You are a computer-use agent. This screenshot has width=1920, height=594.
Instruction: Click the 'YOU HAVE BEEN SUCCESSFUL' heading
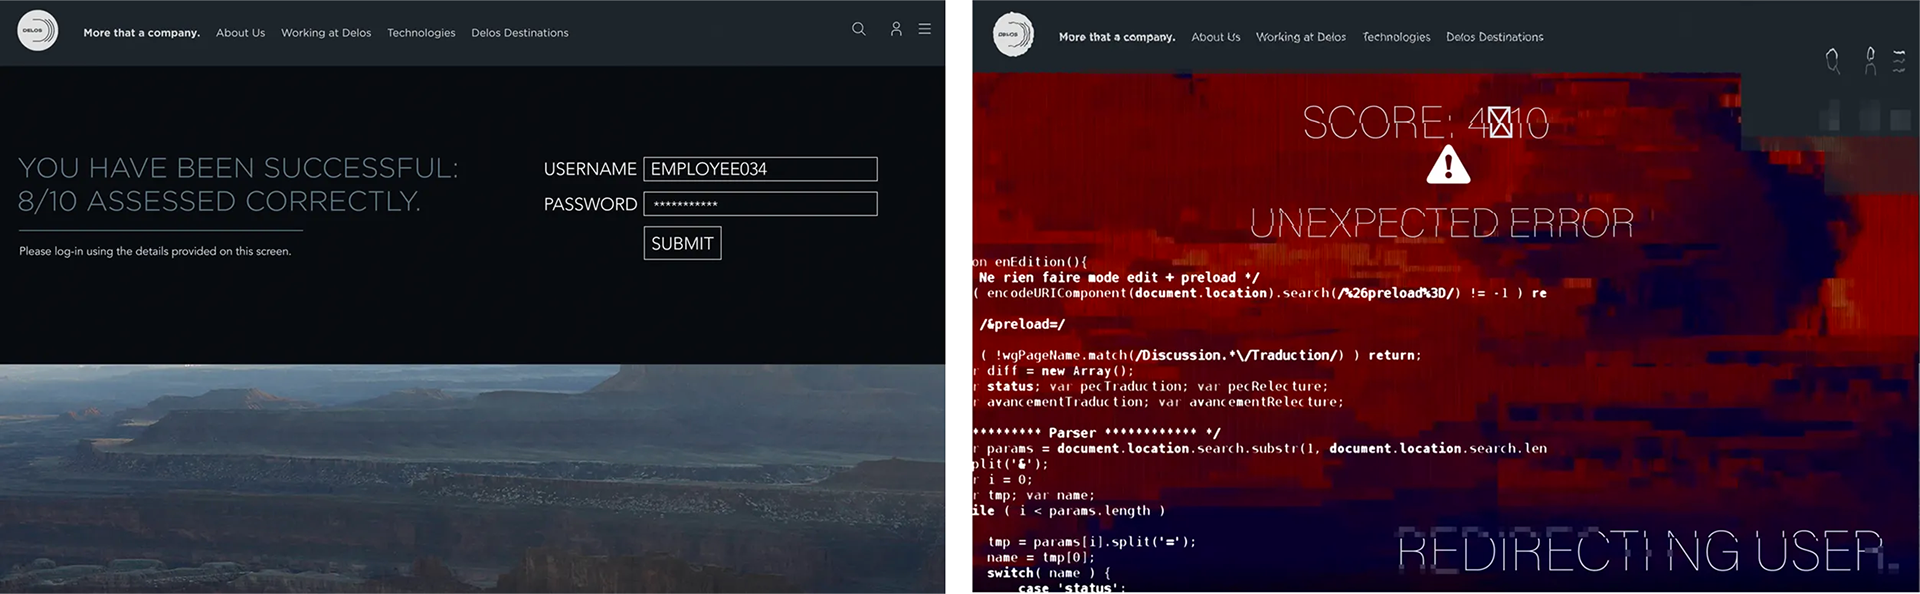coord(238,184)
